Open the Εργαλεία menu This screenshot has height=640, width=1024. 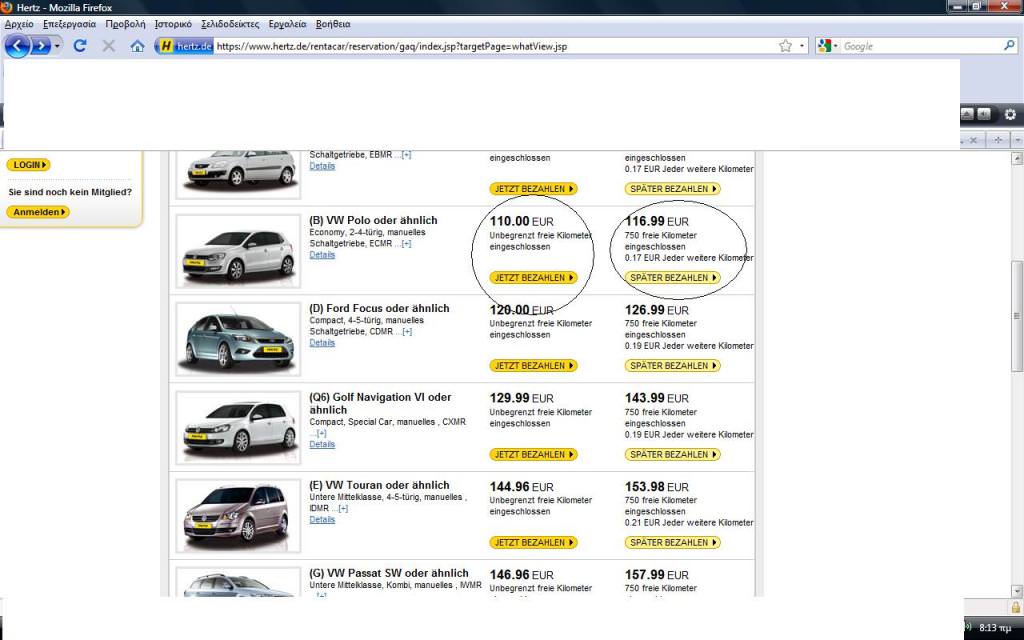point(287,24)
